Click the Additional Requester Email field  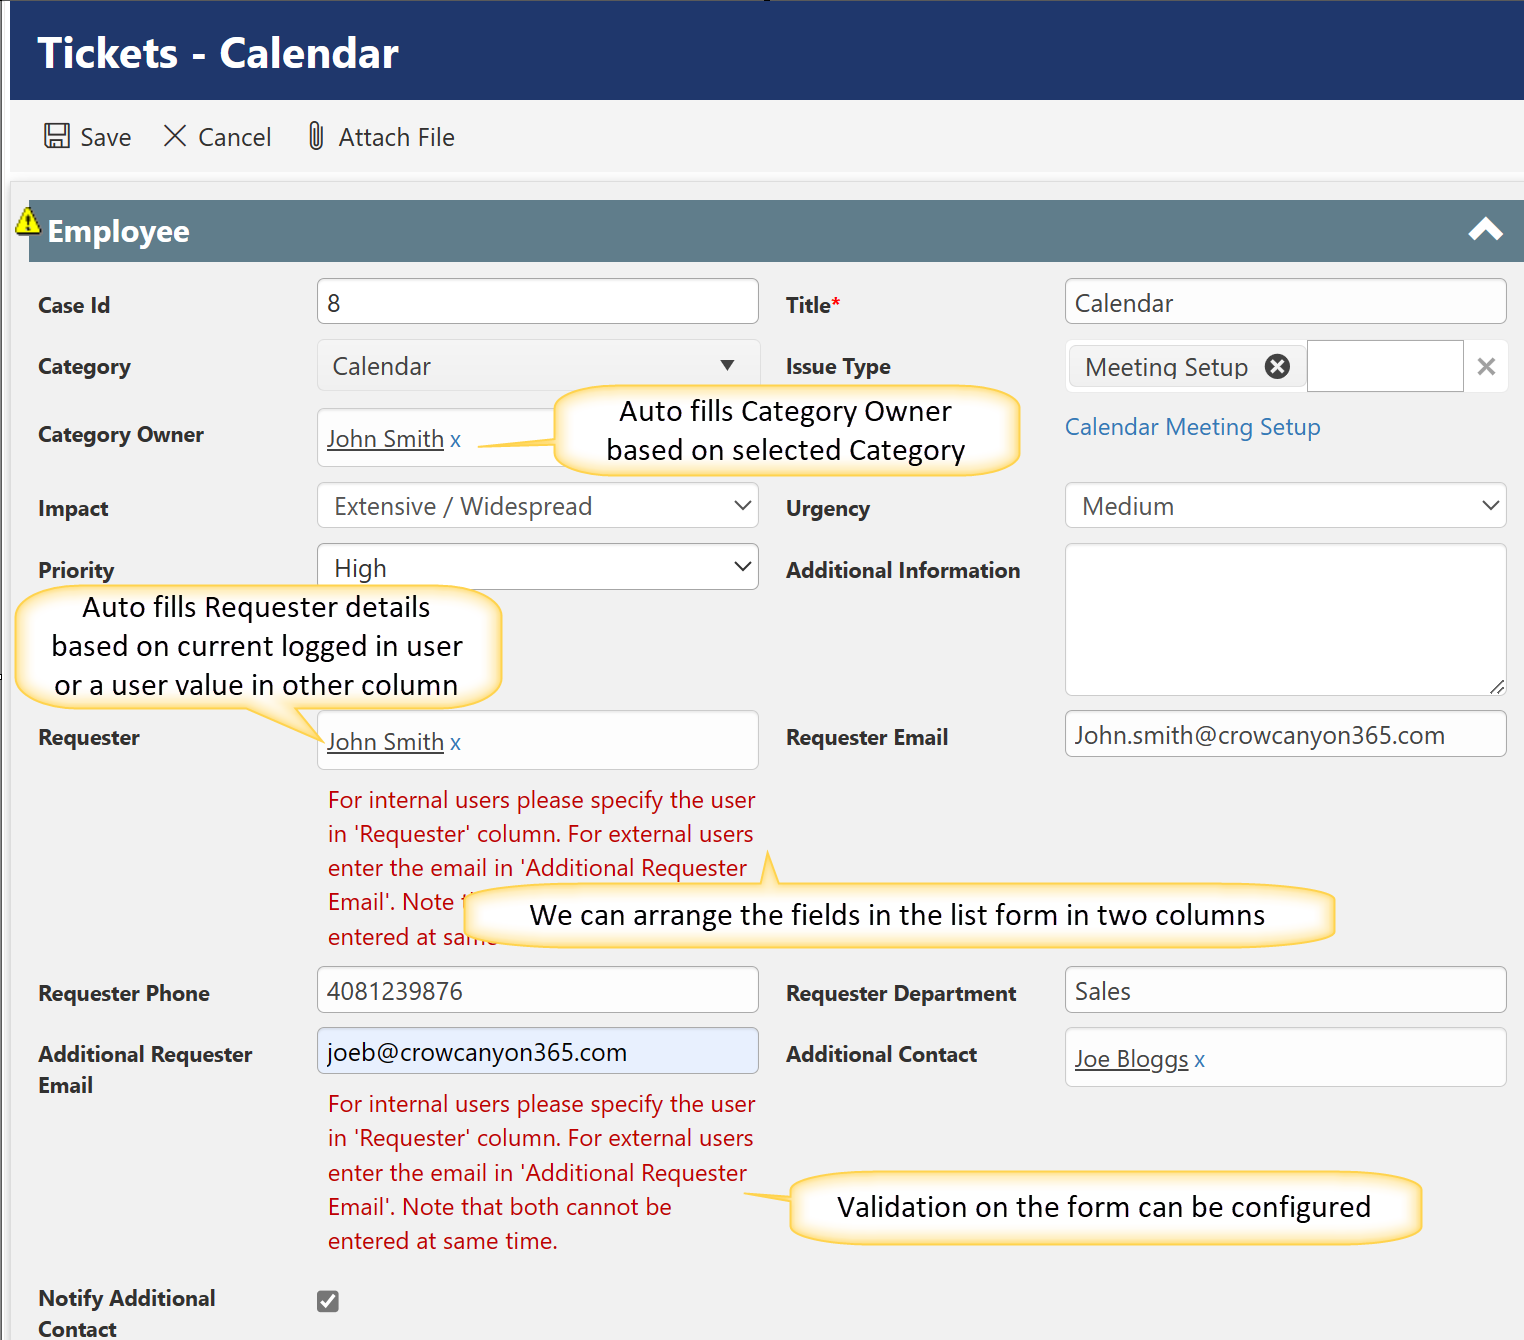(538, 1051)
